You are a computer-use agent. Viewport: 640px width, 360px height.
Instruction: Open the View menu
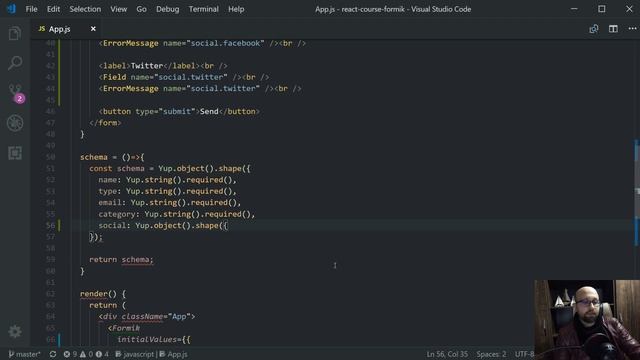pyautogui.click(x=118, y=9)
